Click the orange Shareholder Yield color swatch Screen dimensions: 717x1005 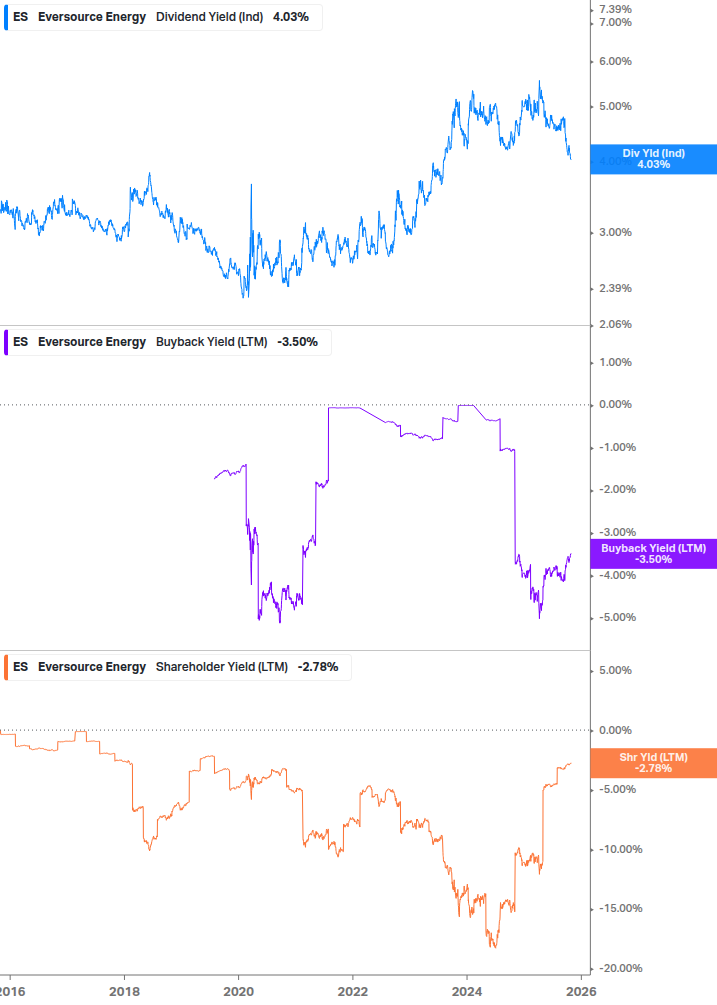pyautogui.click(x=5, y=667)
